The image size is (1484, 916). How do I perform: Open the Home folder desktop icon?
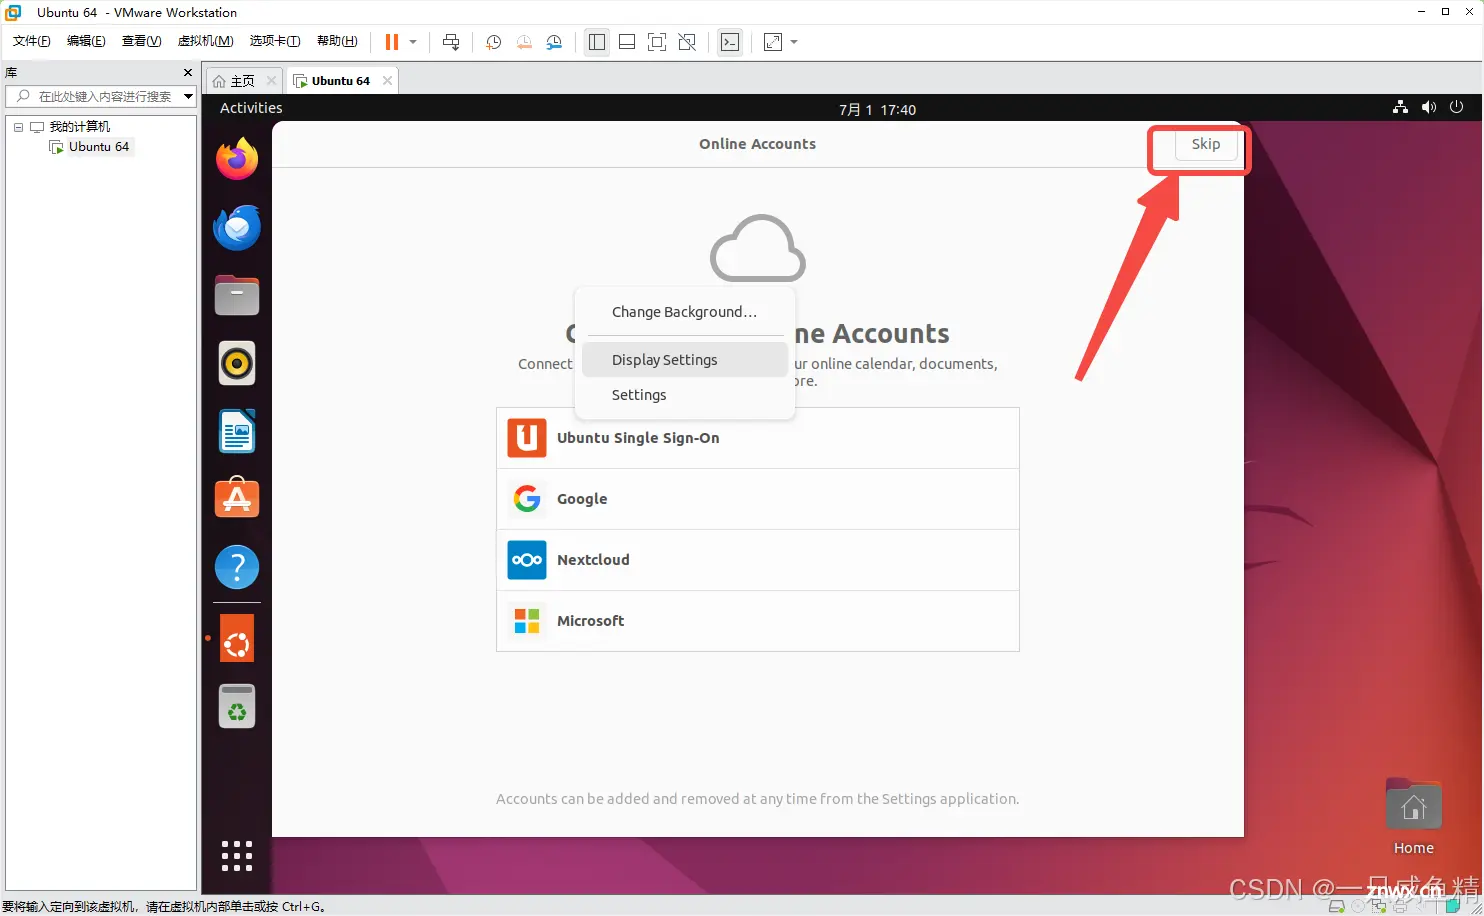click(1414, 816)
